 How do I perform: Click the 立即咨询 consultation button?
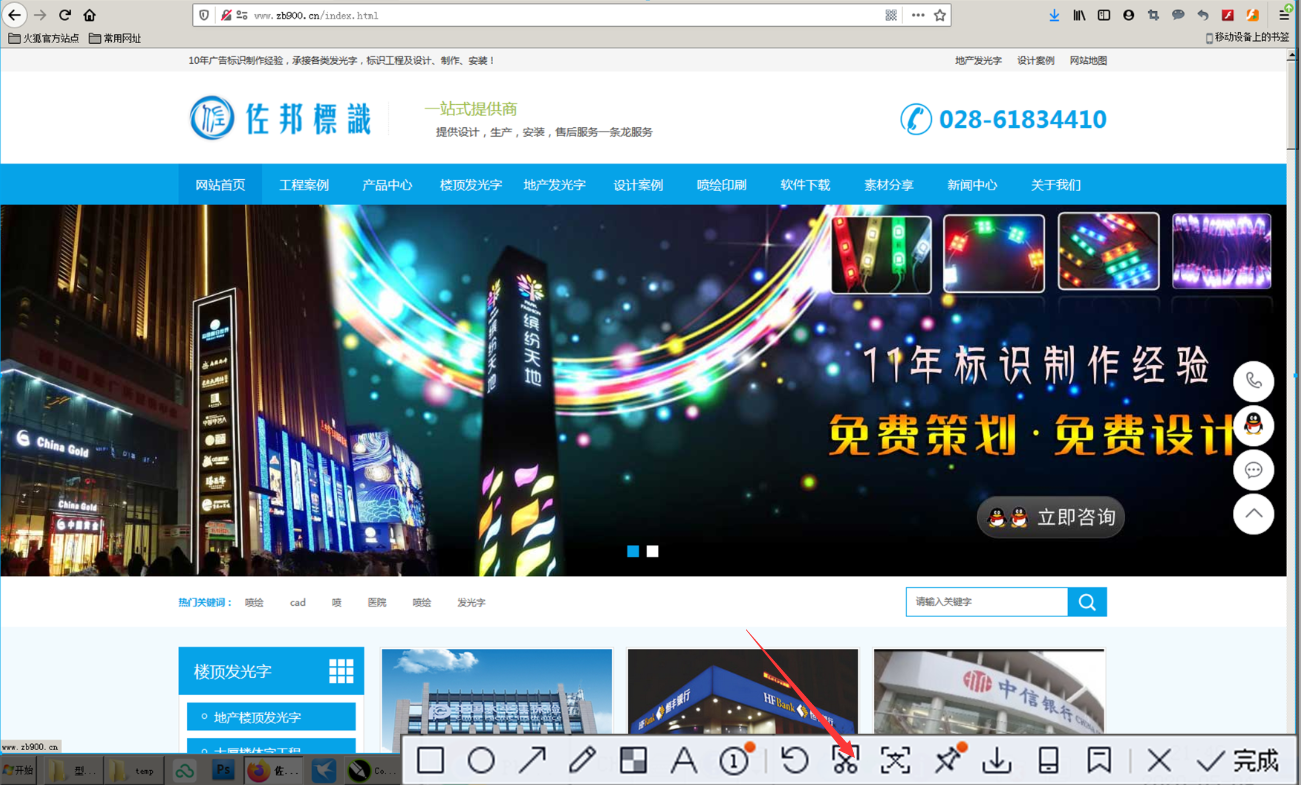click(1050, 517)
